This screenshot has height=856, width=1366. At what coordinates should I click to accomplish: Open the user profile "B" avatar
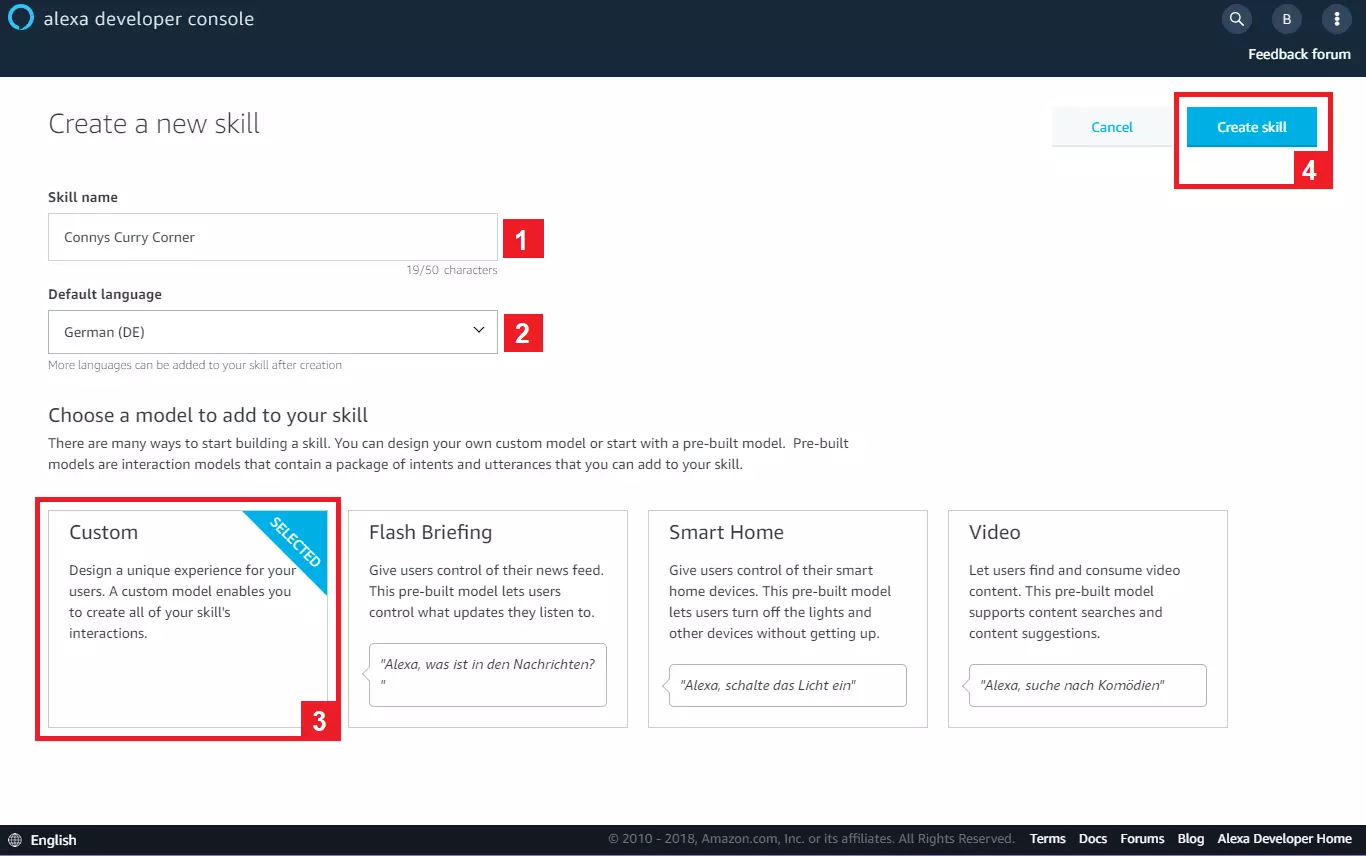click(1287, 19)
